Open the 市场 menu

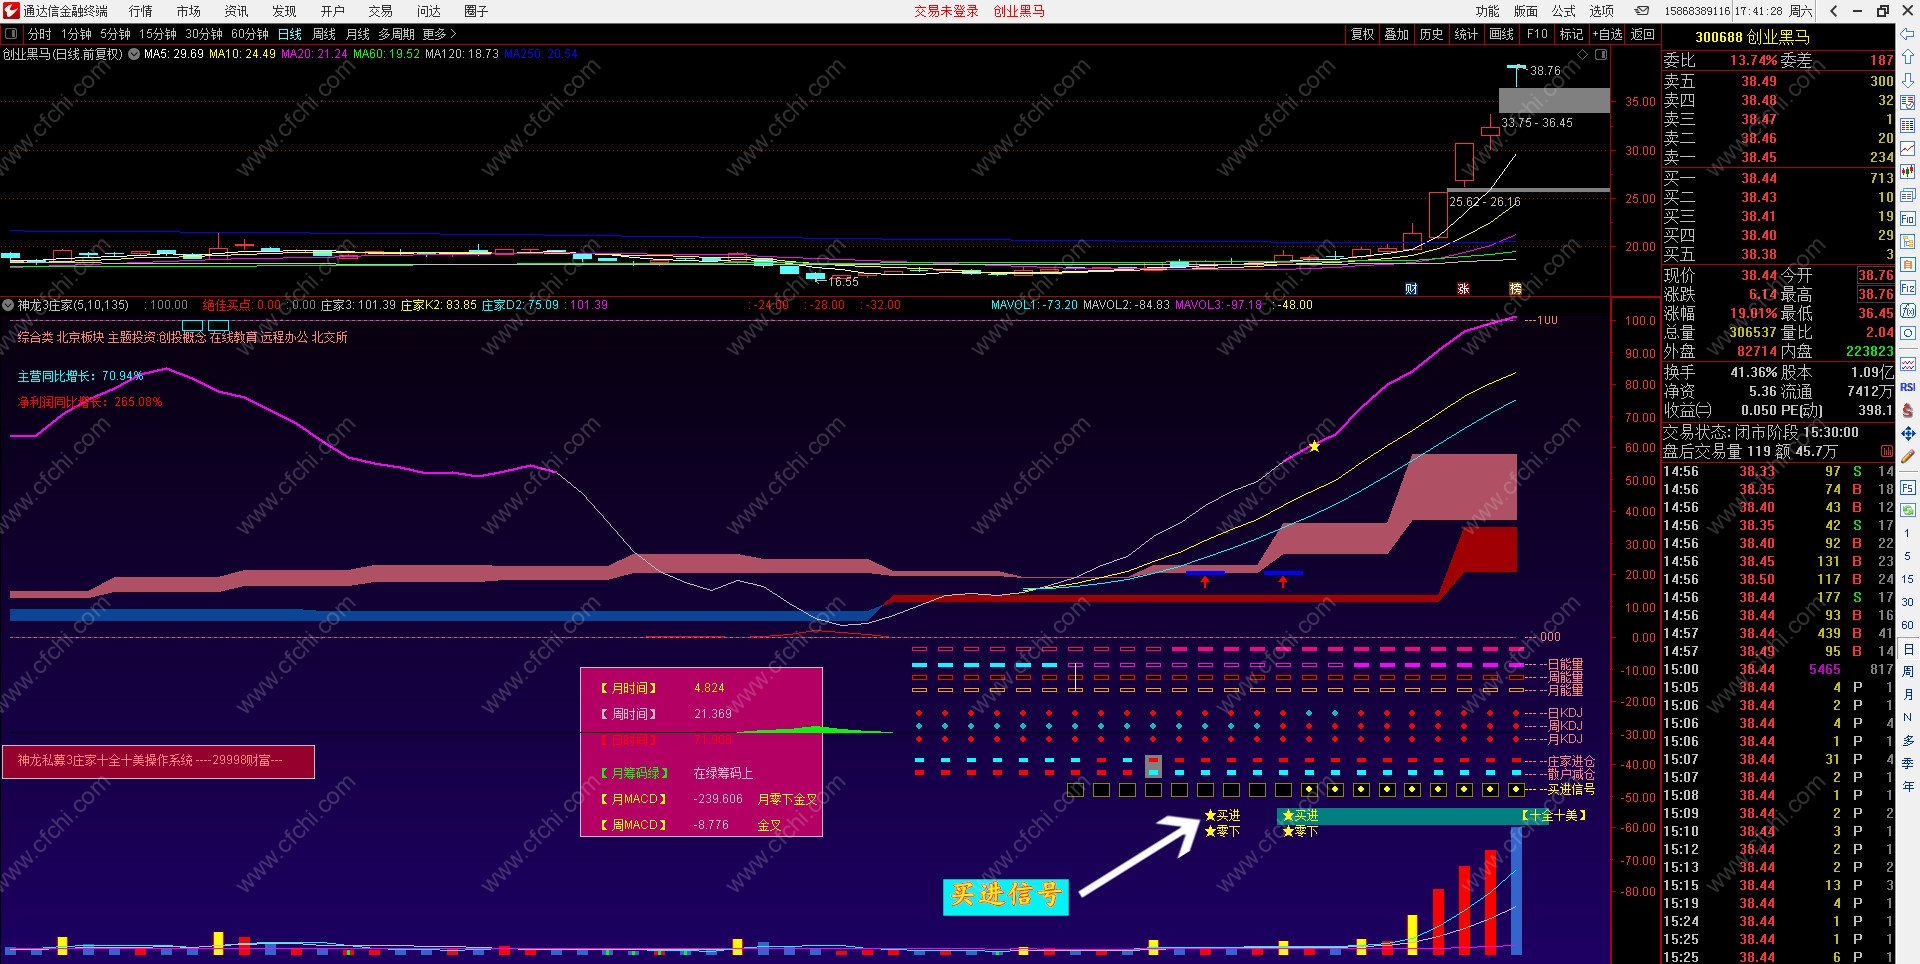tap(188, 11)
